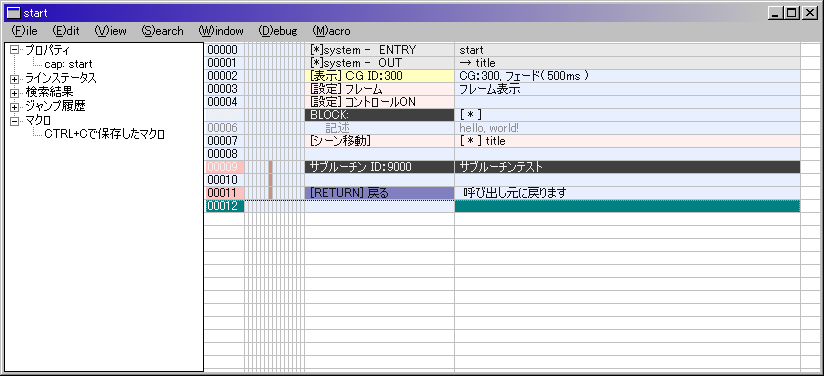The height and width of the screenshot is (376, 824).
Task: Click the teal selected cell in row 00012
Action: (x=627, y=206)
